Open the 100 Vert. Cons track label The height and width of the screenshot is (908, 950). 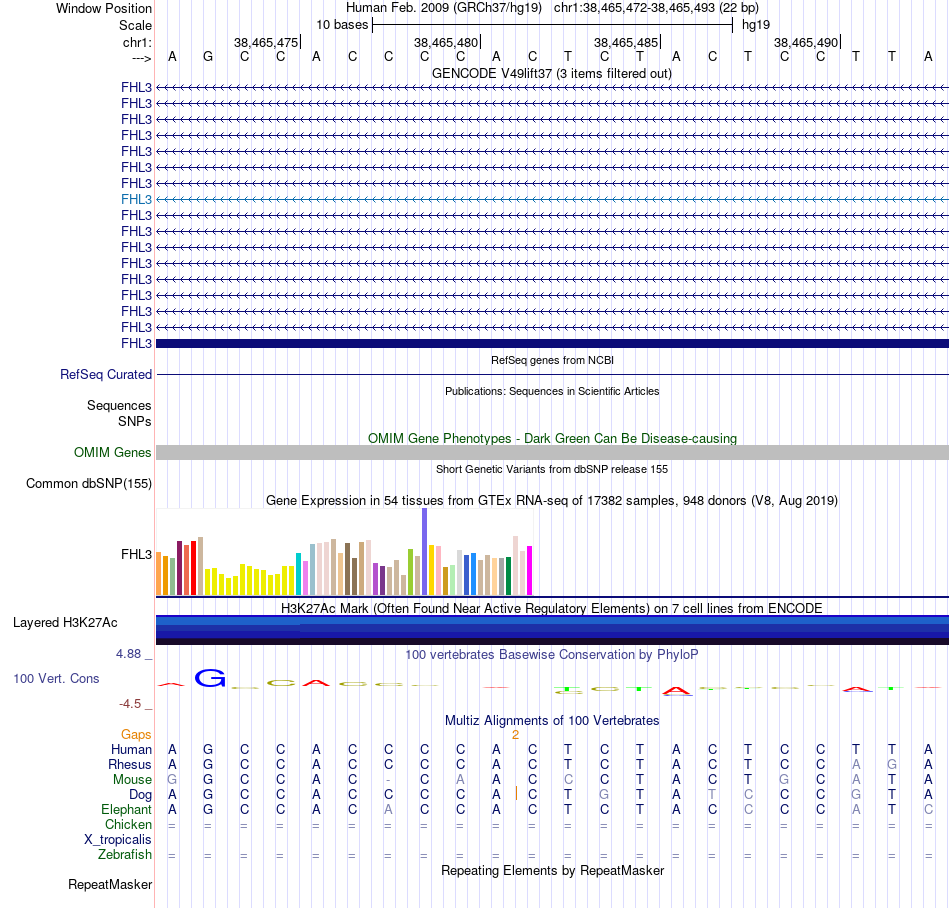pyautogui.click(x=56, y=678)
